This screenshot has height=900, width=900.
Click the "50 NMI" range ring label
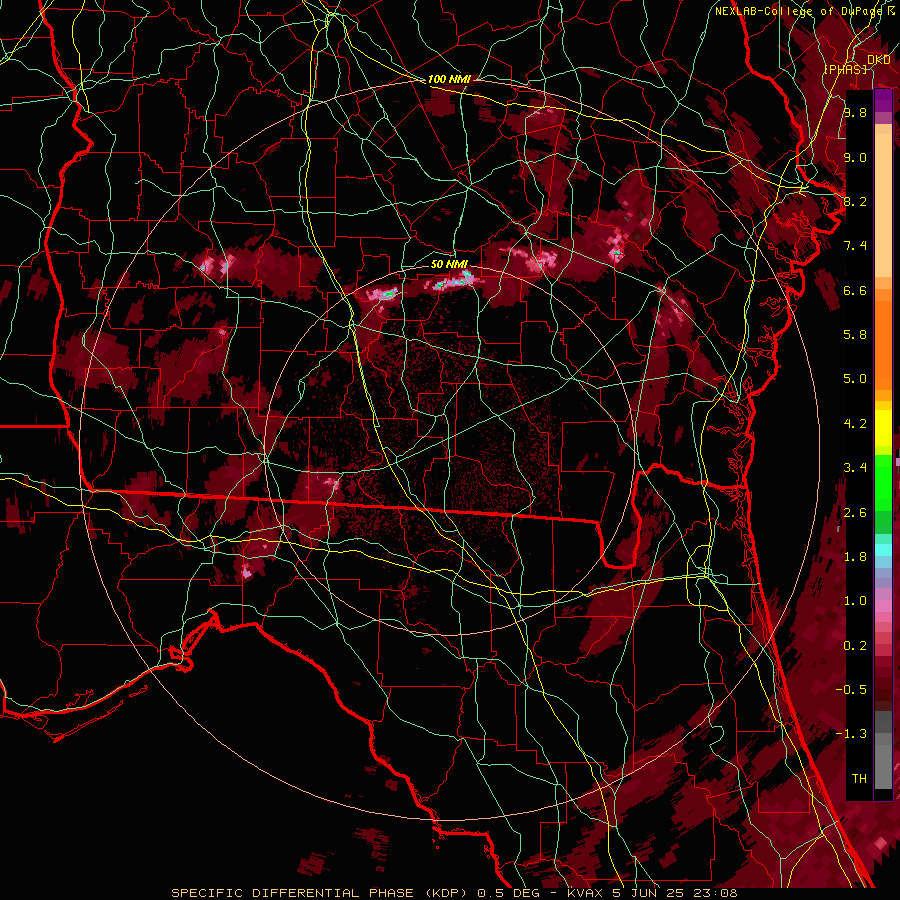(x=449, y=264)
